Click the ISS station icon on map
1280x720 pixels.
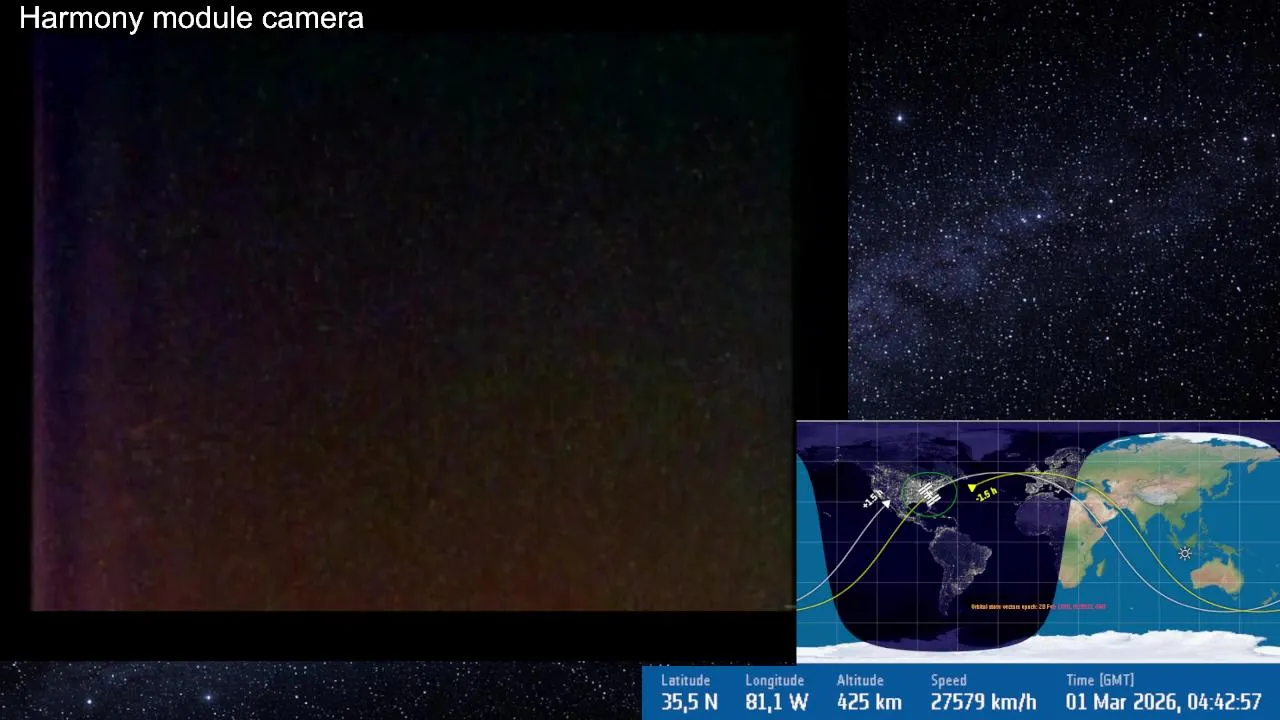pyautogui.click(x=929, y=493)
